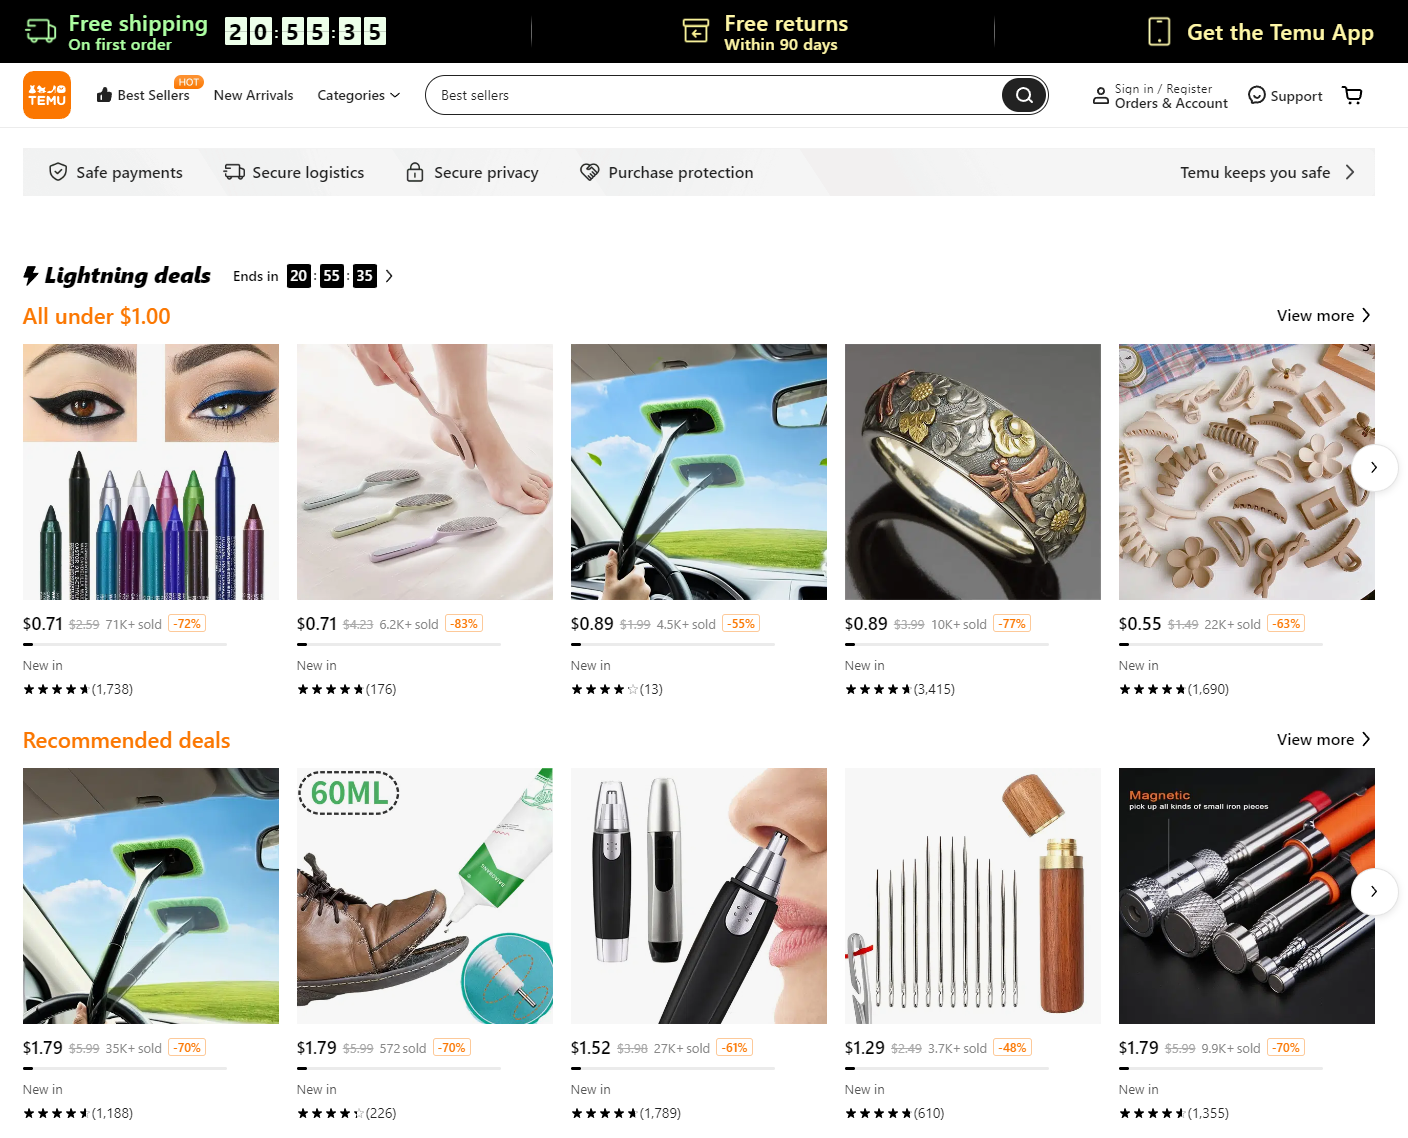1408x1138 pixels.
Task: Click the Sign in person icon
Action: point(1100,96)
